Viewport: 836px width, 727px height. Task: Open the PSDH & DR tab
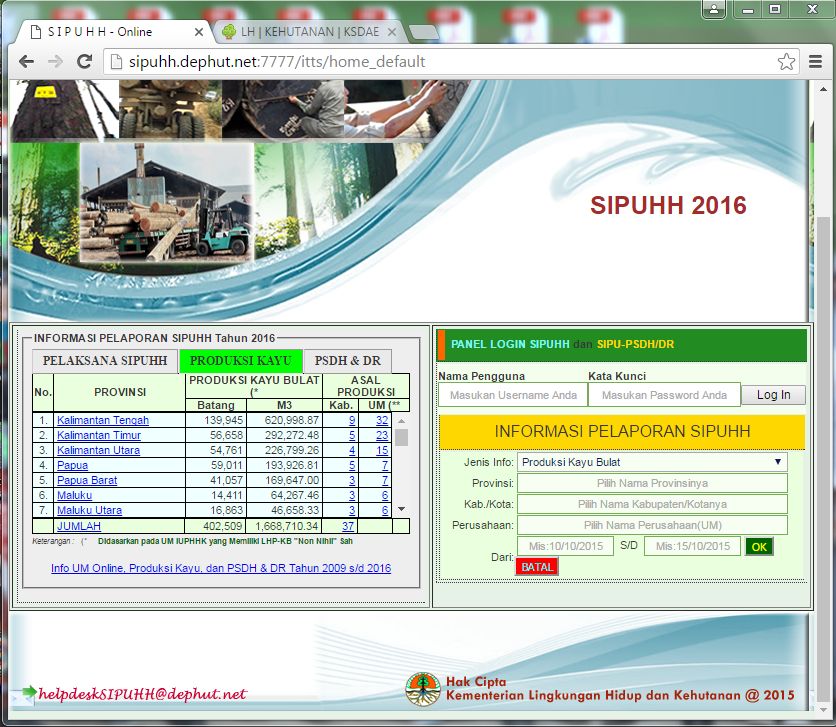[x=348, y=361]
